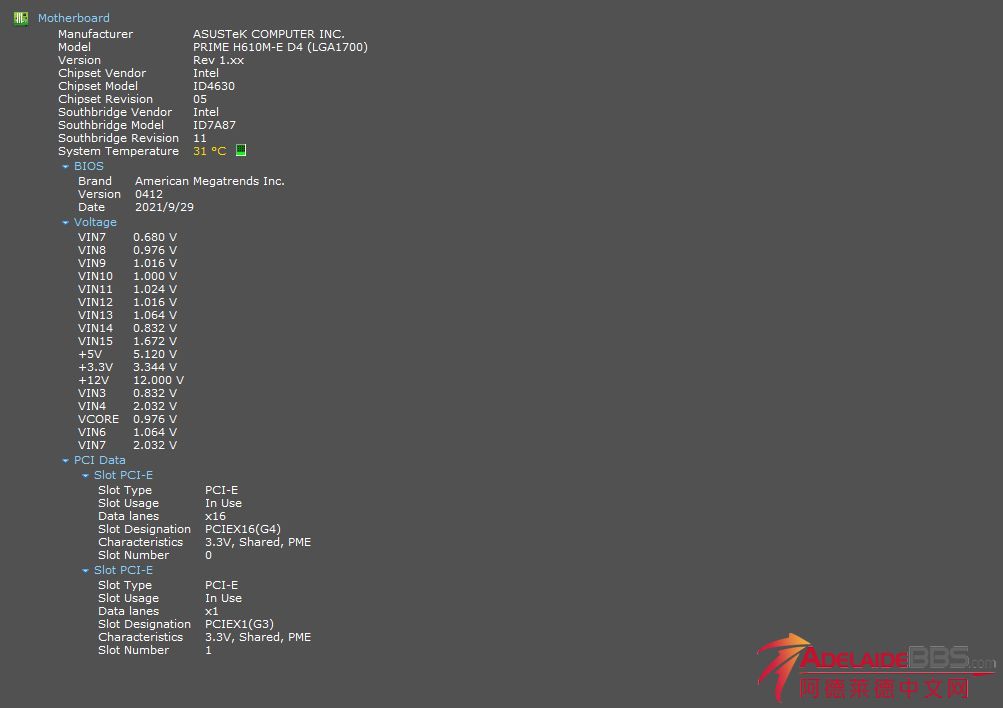Collapse the Slot PCI-E arrow above PCIEX1(G3)
This screenshot has width=1003, height=708.
85,570
